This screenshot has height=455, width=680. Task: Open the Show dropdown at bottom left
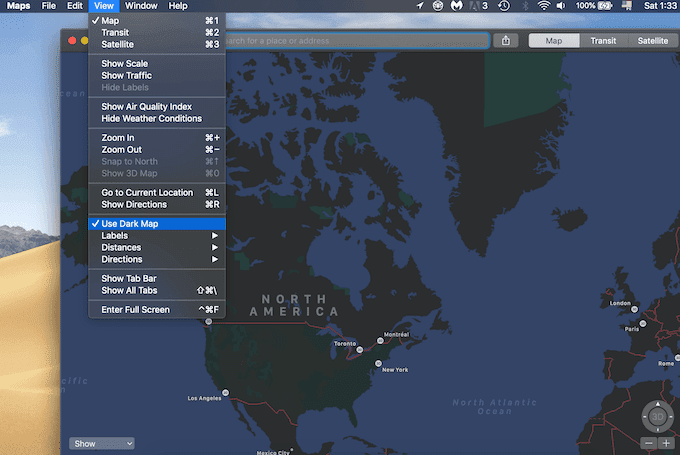click(x=101, y=443)
